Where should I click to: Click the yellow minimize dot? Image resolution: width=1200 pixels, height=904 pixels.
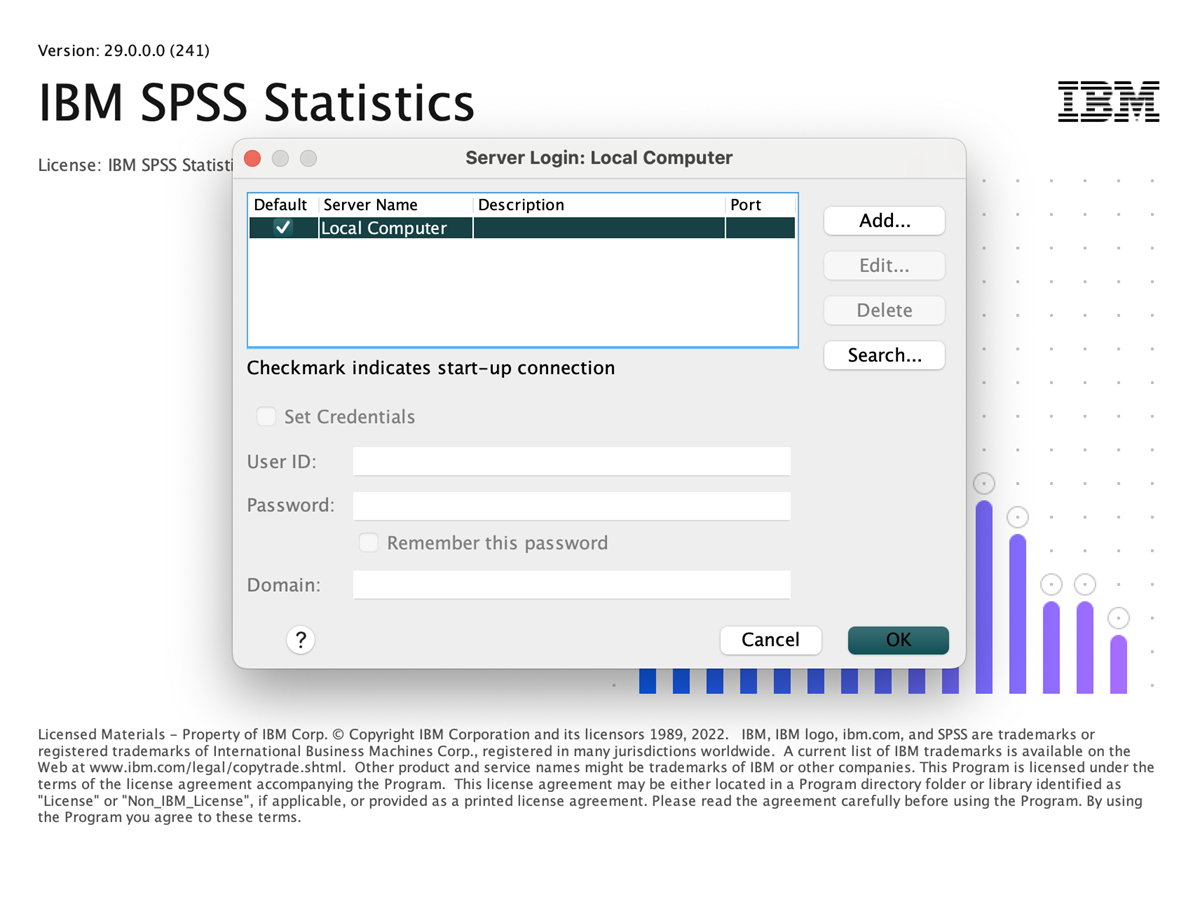click(x=280, y=158)
